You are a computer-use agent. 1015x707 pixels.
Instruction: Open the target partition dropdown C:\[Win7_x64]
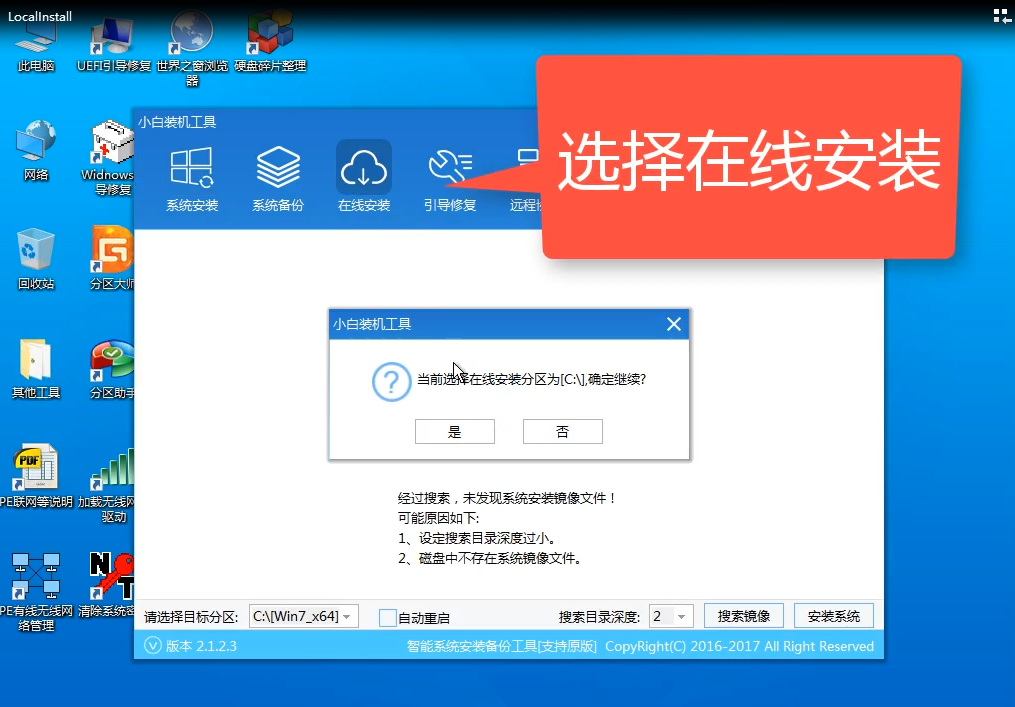(x=304, y=615)
